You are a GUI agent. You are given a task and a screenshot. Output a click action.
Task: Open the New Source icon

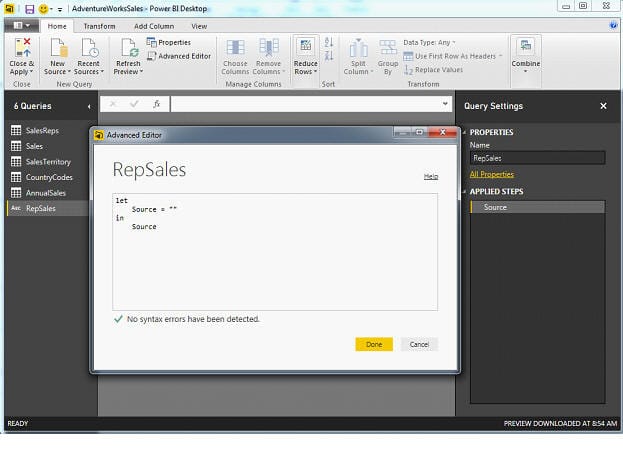tap(58, 47)
